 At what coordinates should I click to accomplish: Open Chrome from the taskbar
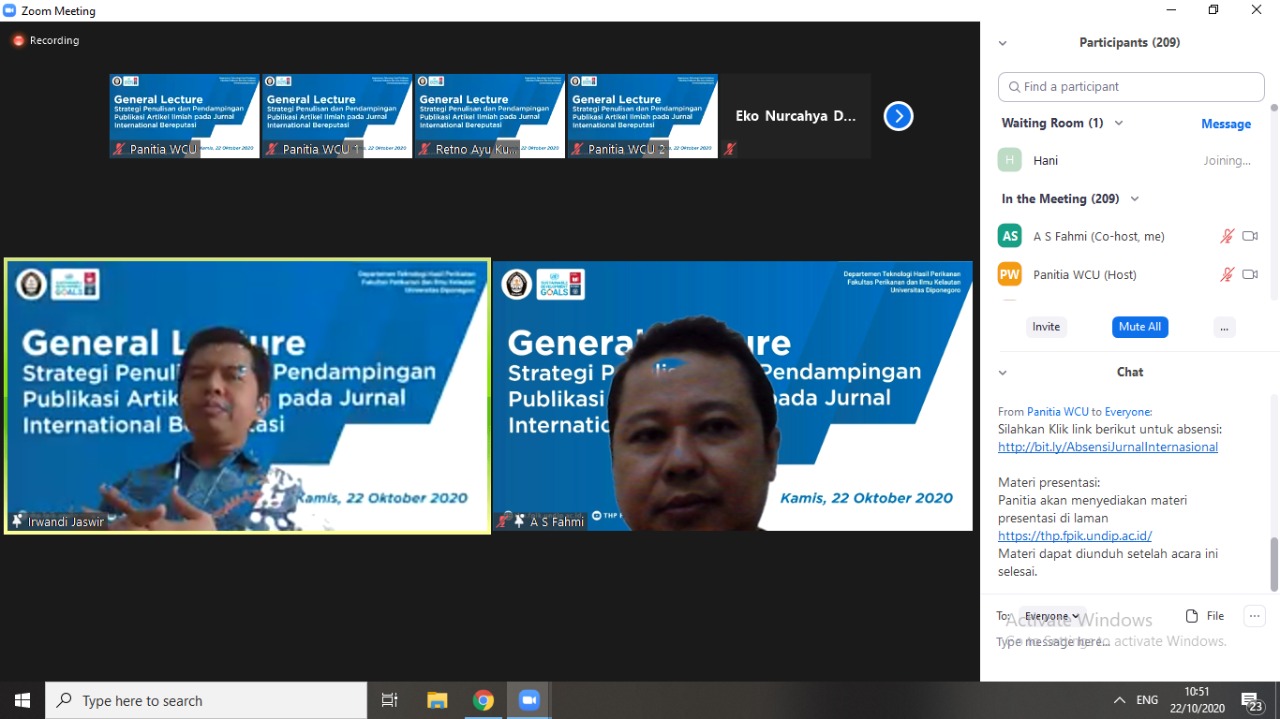pos(483,700)
